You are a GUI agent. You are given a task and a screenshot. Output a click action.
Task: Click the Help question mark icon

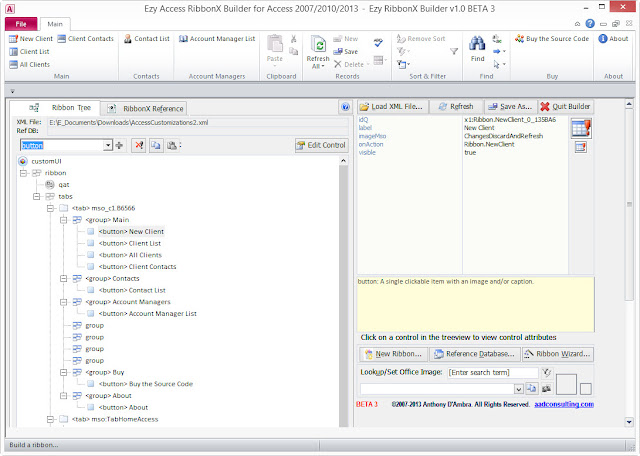[x=590, y=24]
